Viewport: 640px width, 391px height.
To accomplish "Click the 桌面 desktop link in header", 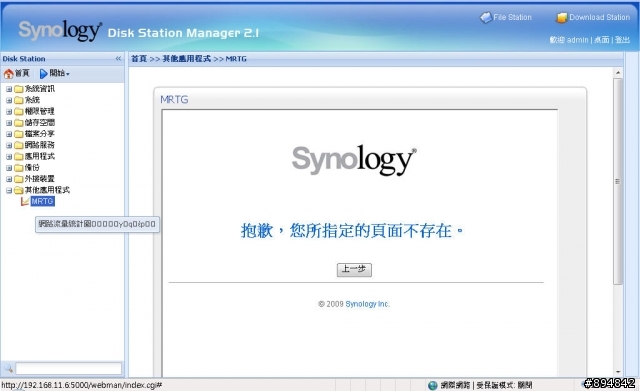I will (602, 40).
